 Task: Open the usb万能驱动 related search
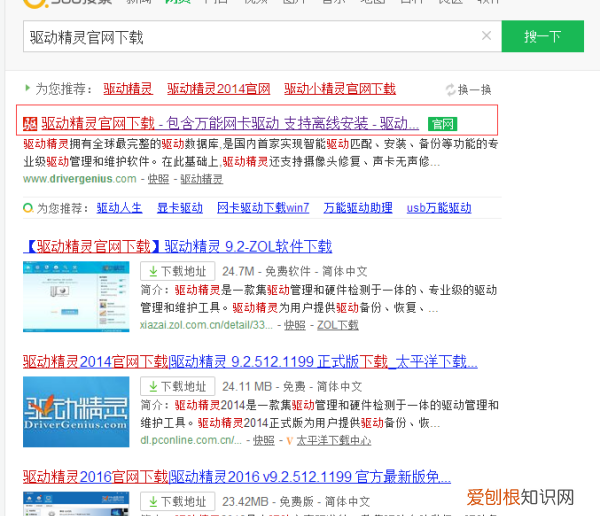coord(439,208)
